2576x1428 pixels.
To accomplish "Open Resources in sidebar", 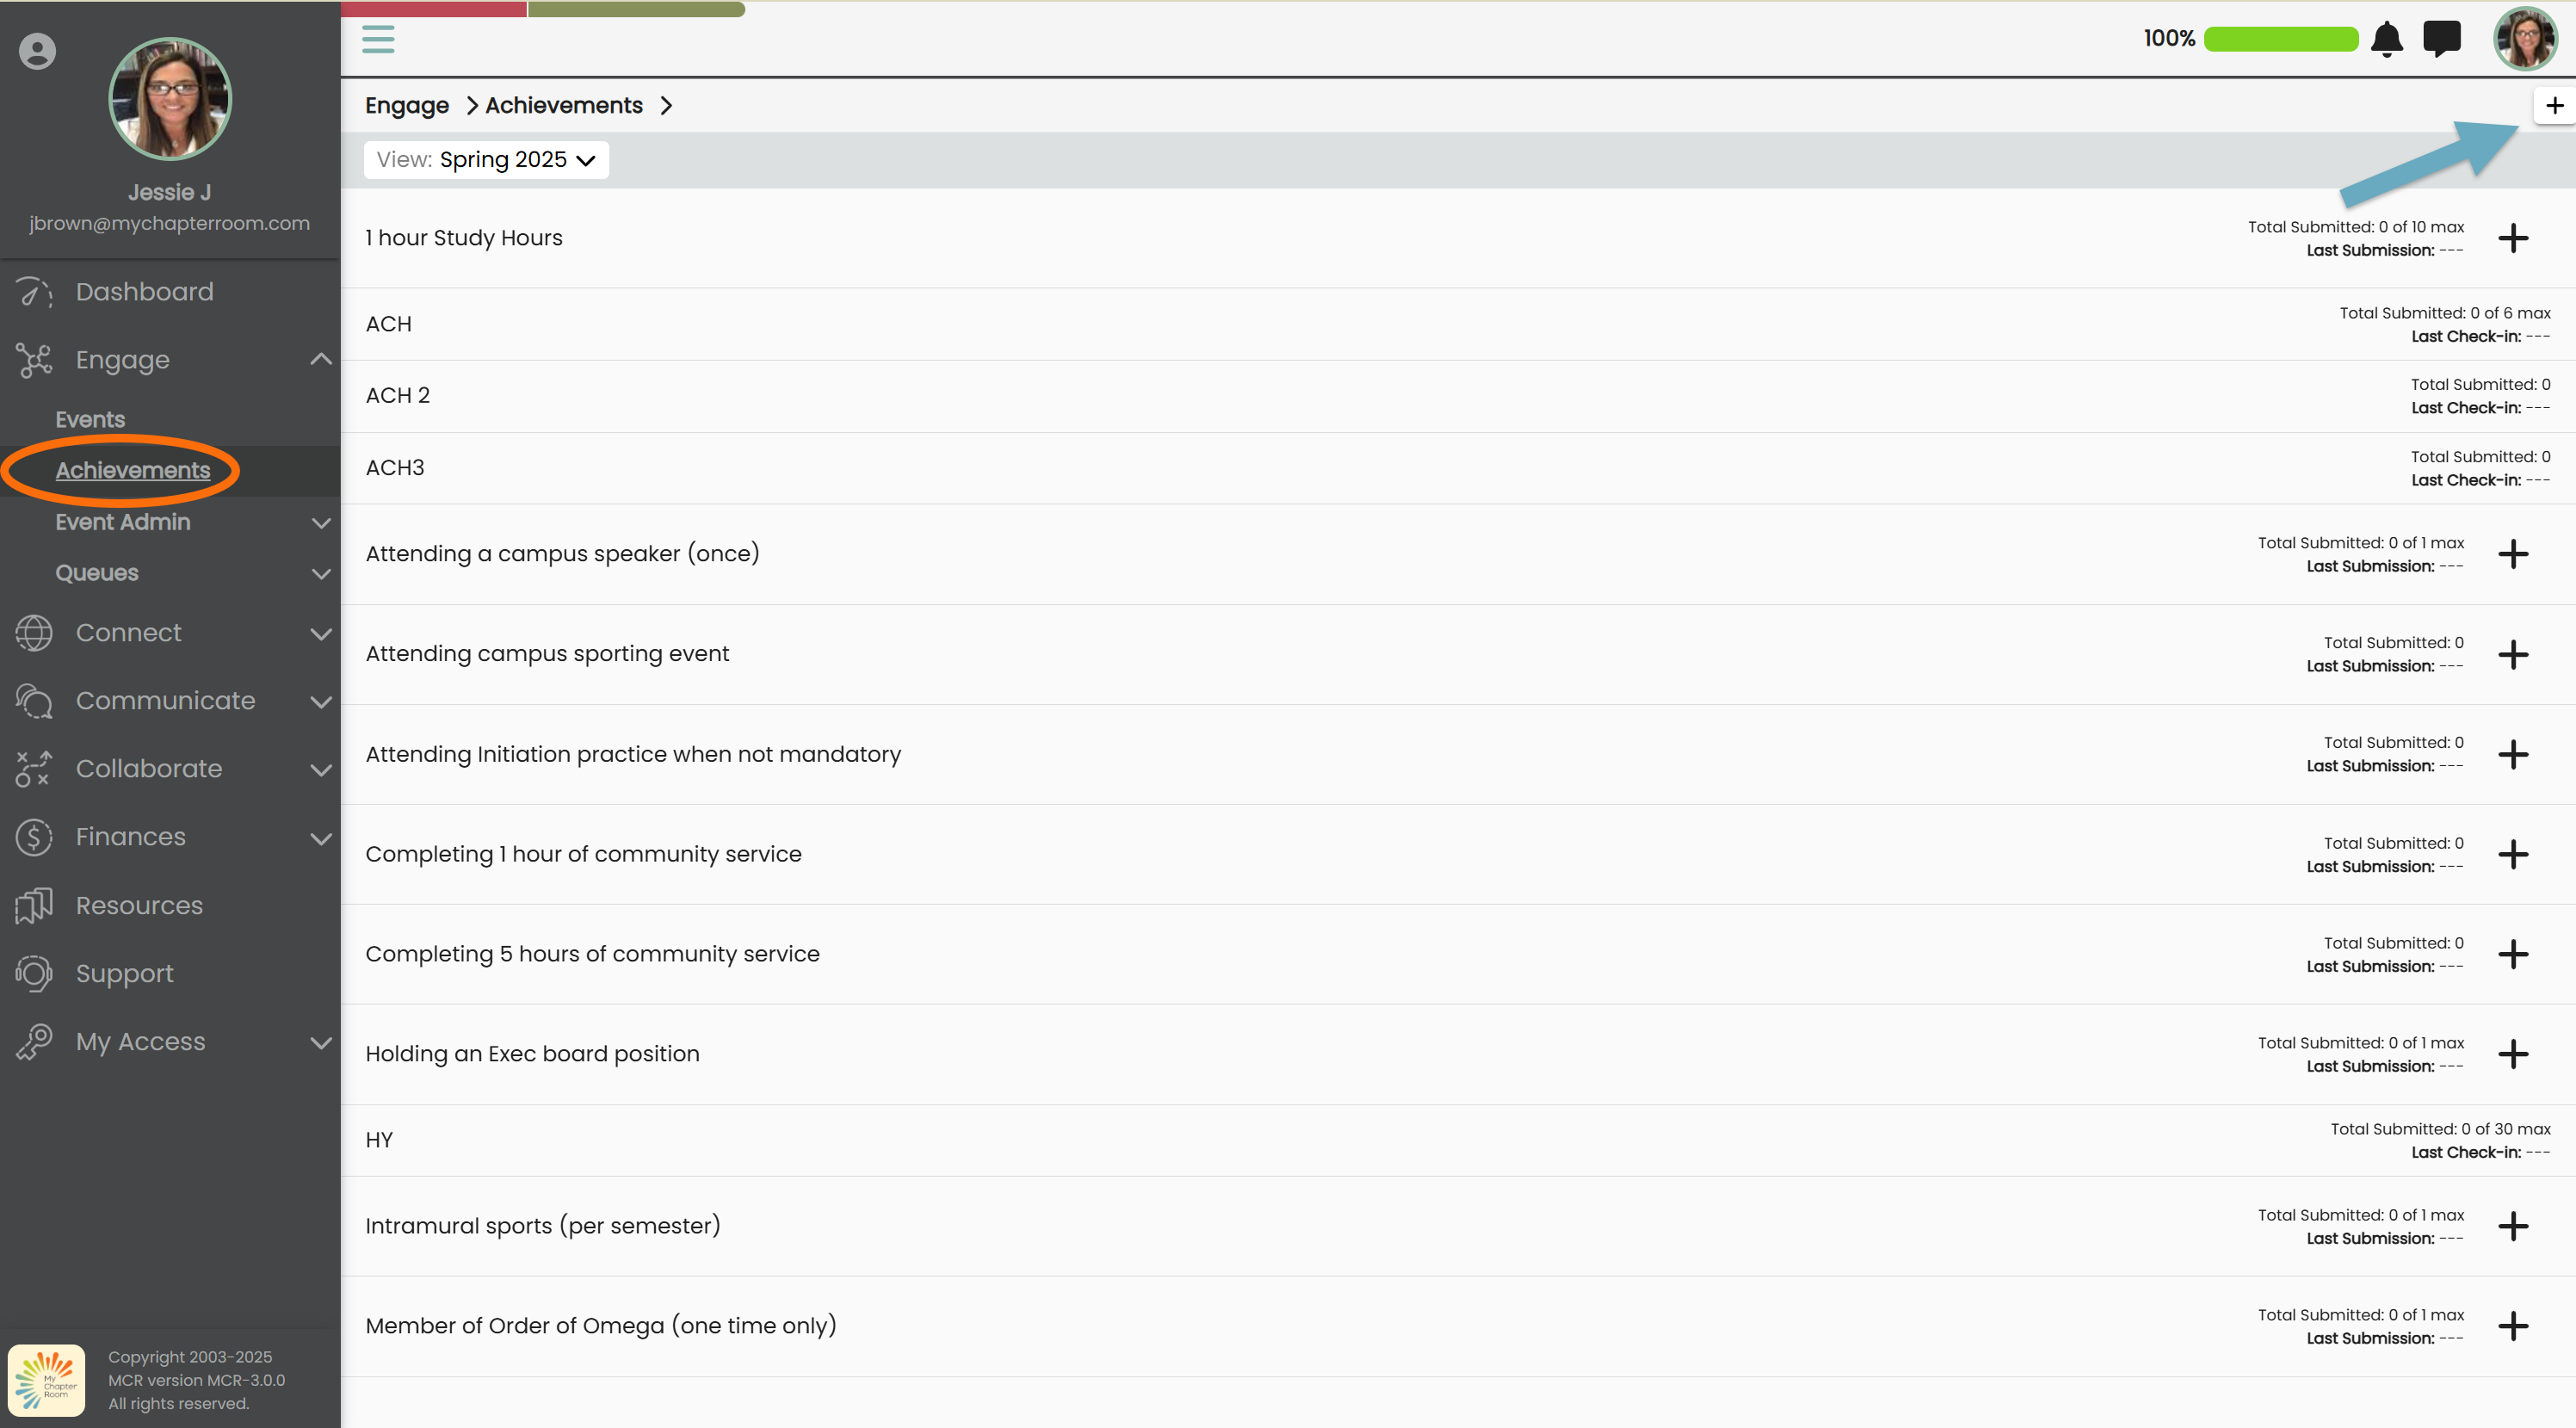I will coord(140,905).
